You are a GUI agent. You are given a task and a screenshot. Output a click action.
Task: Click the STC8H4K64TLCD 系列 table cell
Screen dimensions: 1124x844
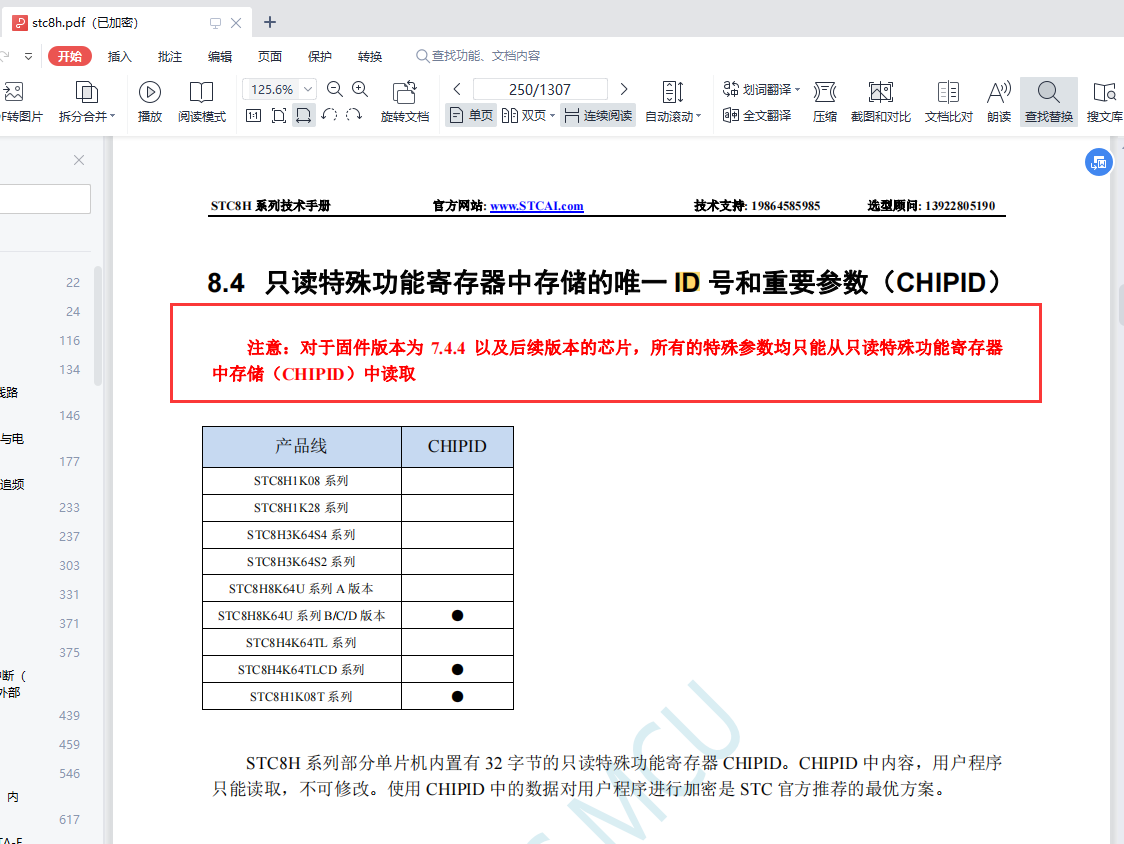tap(301, 670)
